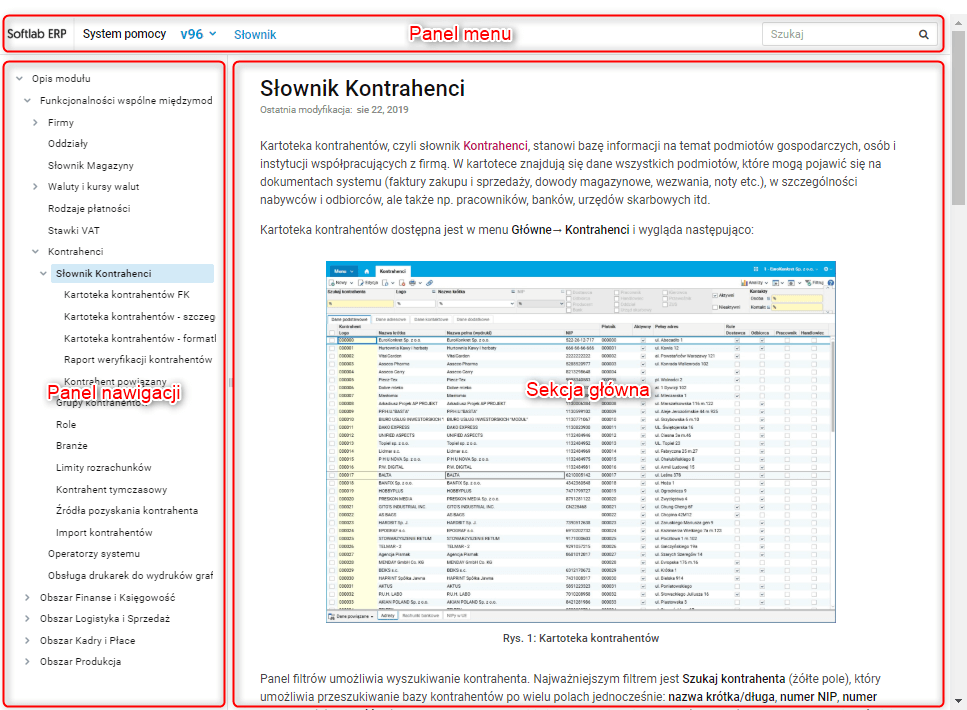Open System pomocy in the menu

[x=125, y=34]
